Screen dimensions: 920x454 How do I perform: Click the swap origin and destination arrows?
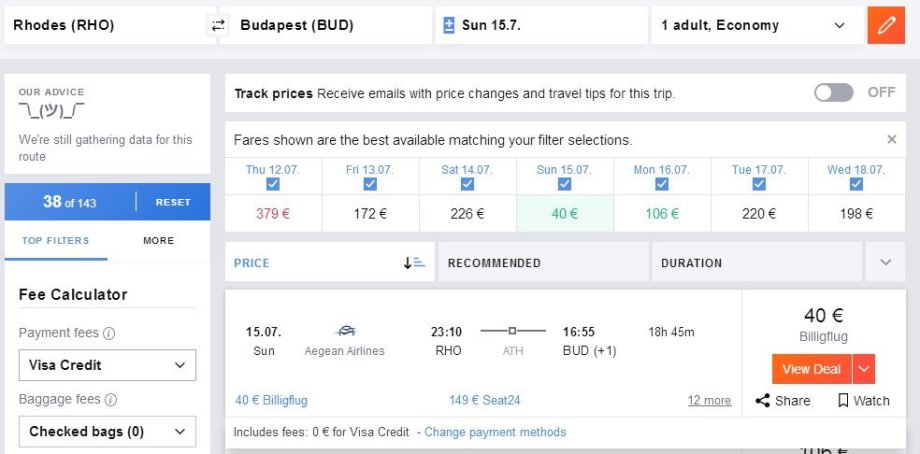point(218,26)
